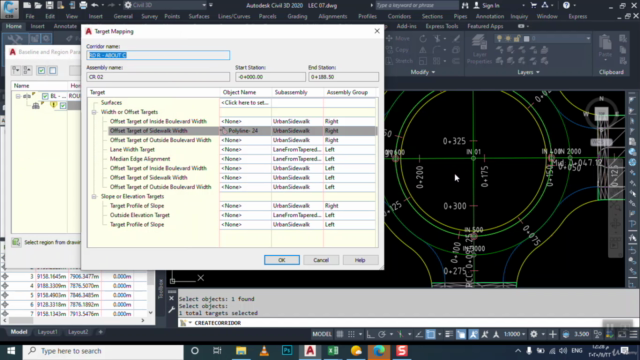The height and width of the screenshot is (360, 640).
Task: Toggle snap mode dots icon in status bar
Action: pyautogui.click(x=351, y=334)
